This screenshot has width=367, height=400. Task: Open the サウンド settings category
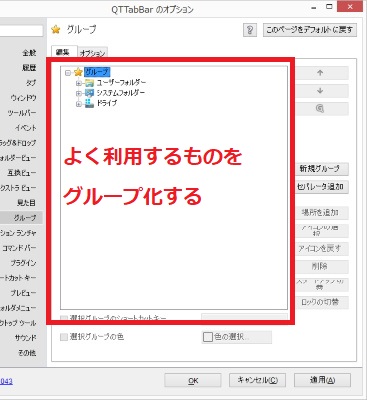pos(25,338)
